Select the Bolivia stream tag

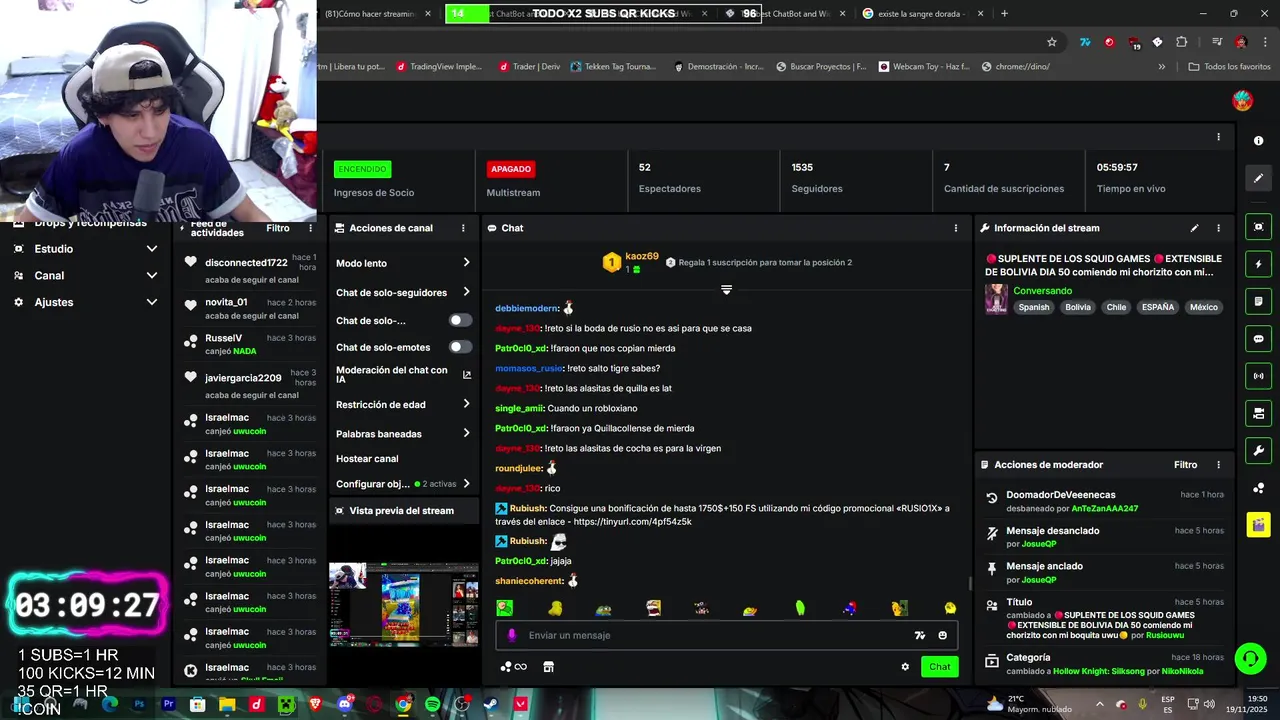click(x=1078, y=307)
